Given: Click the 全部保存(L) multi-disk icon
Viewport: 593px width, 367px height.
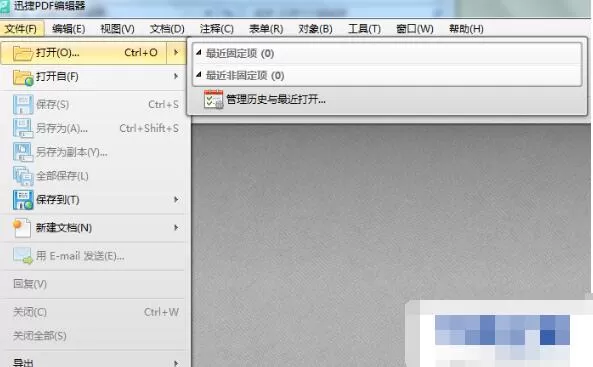Looking at the screenshot, I should [23, 176].
